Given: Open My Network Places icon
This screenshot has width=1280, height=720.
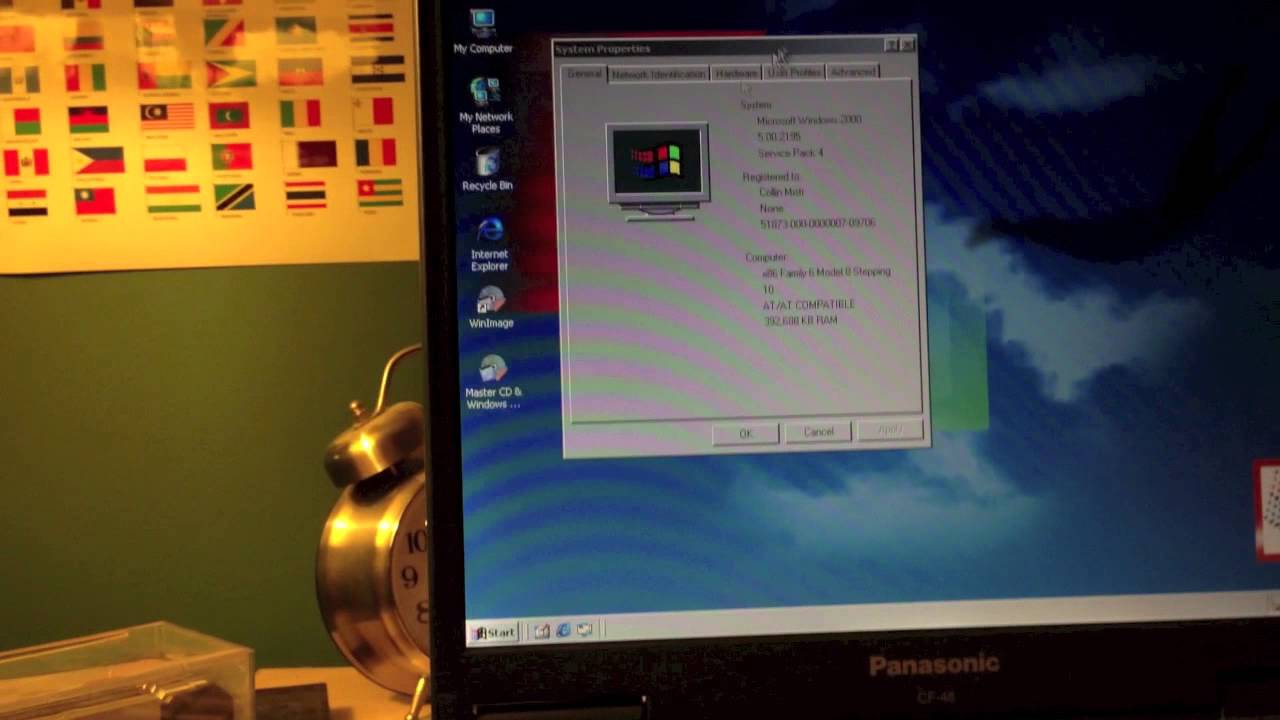Looking at the screenshot, I should (486, 106).
